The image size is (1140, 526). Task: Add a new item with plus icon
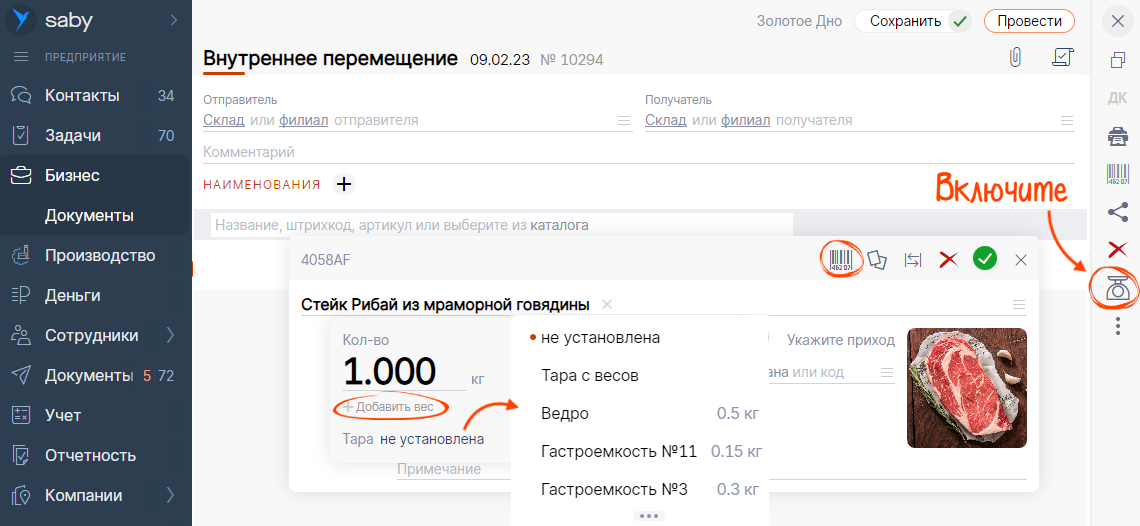coord(344,184)
